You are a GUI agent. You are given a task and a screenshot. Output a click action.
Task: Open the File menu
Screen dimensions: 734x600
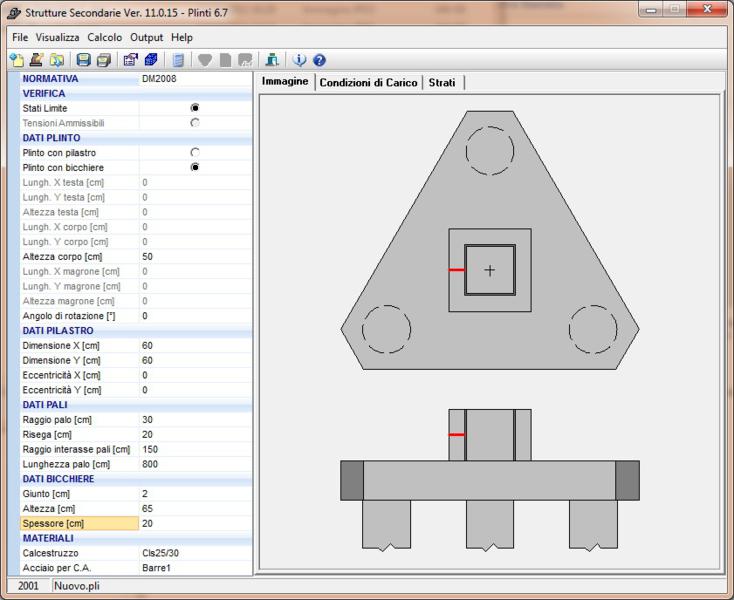pos(20,37)
